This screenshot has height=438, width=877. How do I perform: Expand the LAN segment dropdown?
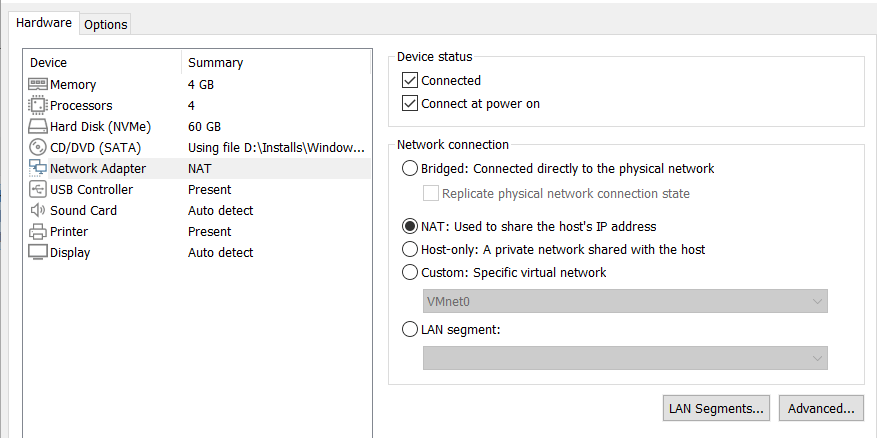(x=625, y=358)
